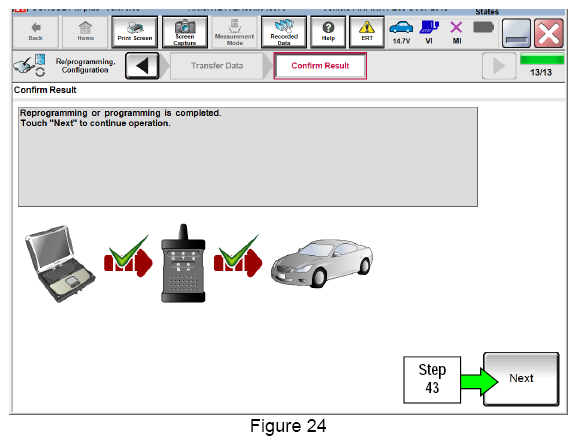Viewport: 577px width, 445px height.
Task: Open Recorded Data
Action: pyautogui.click(x=284, y=32)
